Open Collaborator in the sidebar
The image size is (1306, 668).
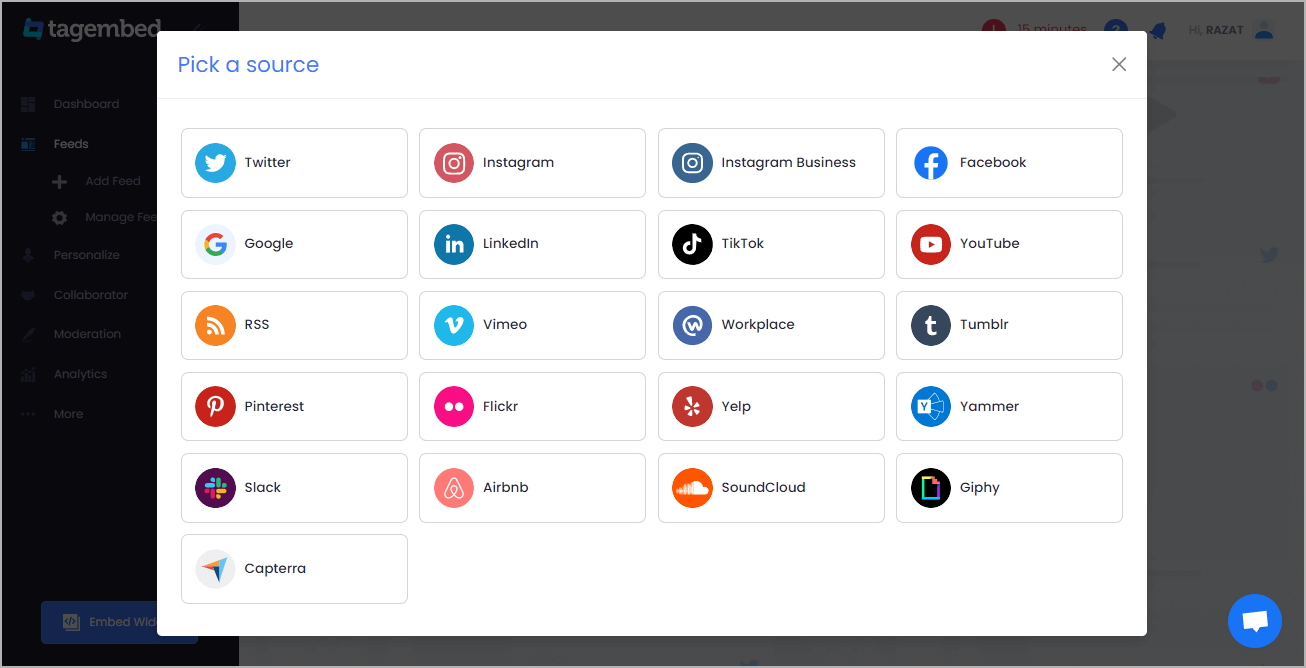(x=90, y=295)
